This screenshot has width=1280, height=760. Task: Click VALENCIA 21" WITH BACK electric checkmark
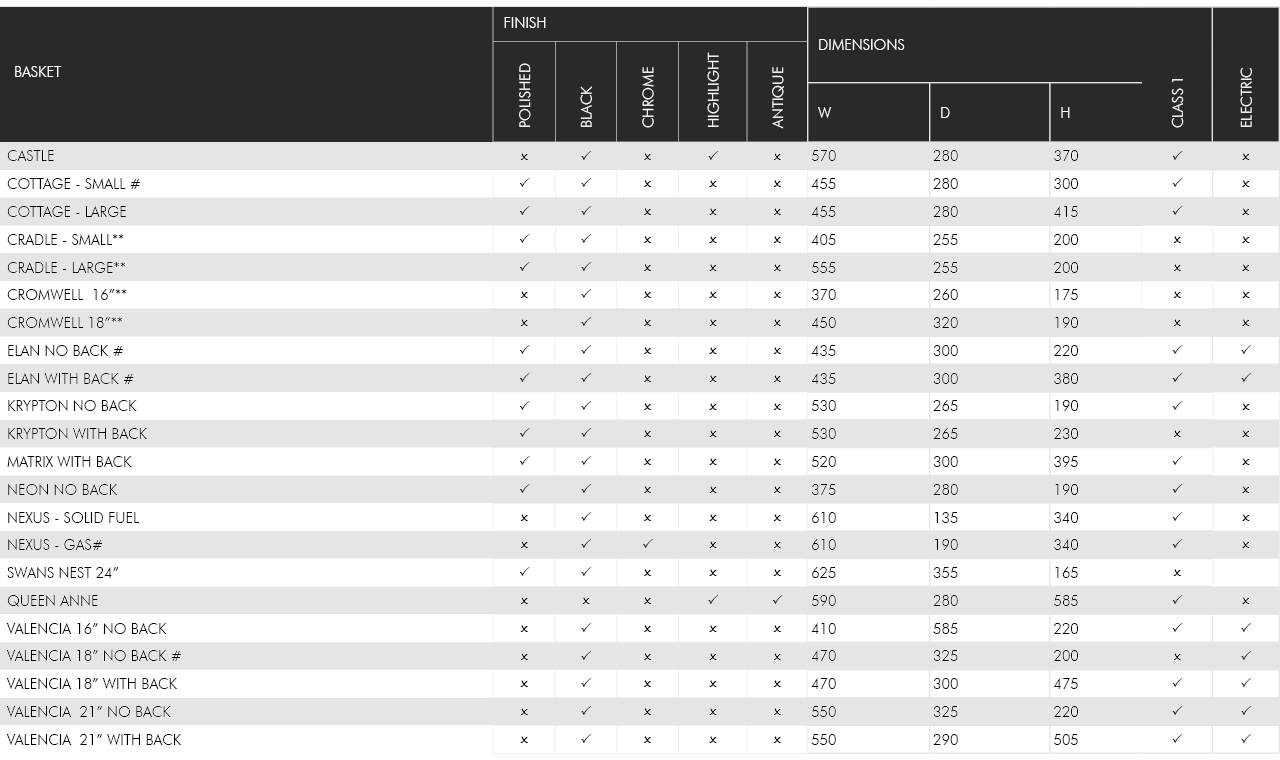pyautogui.click(x=1245, y=740)
